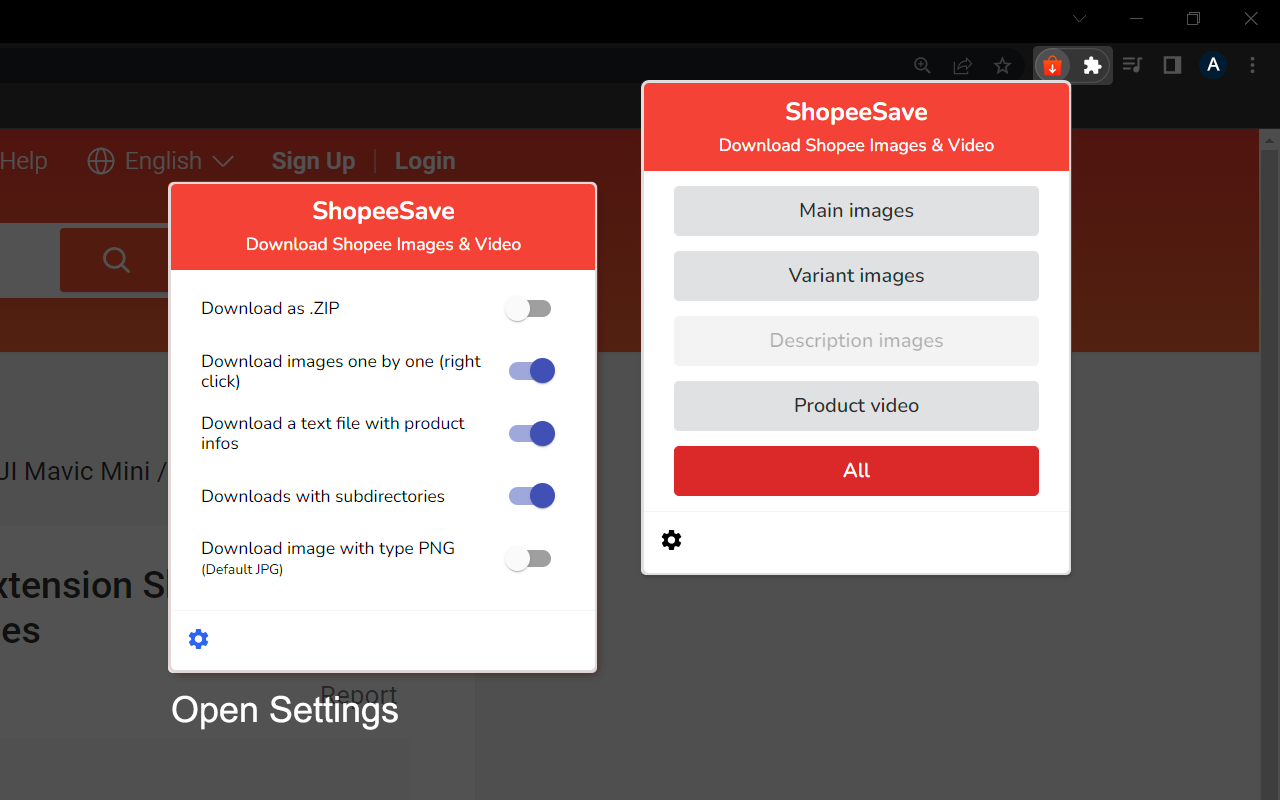The height and width of the screenshot is (800, 1280).
Task: Open the browser three-dot menu
Action: click(x=1252, y=64)
